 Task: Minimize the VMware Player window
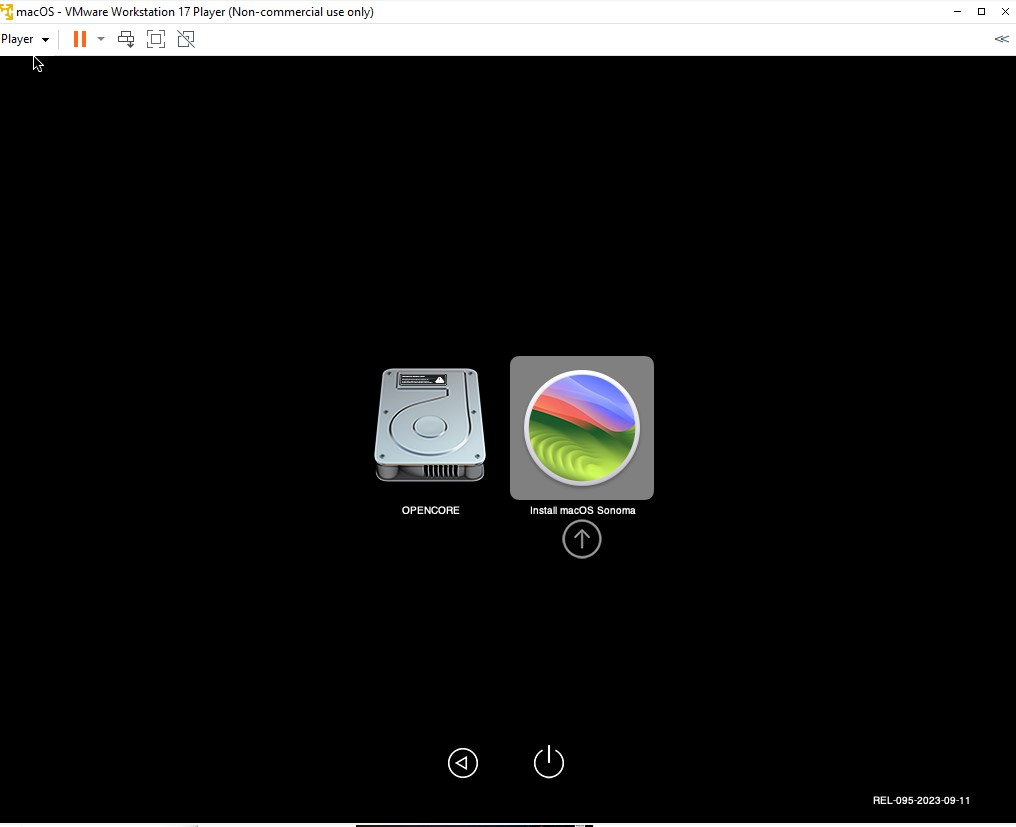[958, 12]
